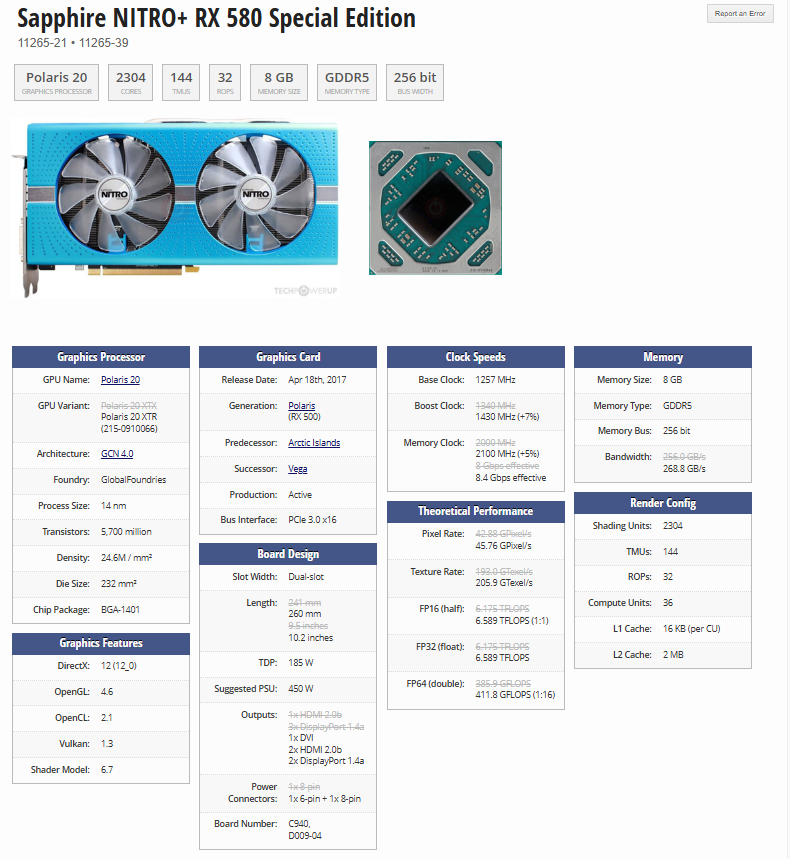Click the GPU chip die image
Screen dimensions: 790x859
point(436,208)
